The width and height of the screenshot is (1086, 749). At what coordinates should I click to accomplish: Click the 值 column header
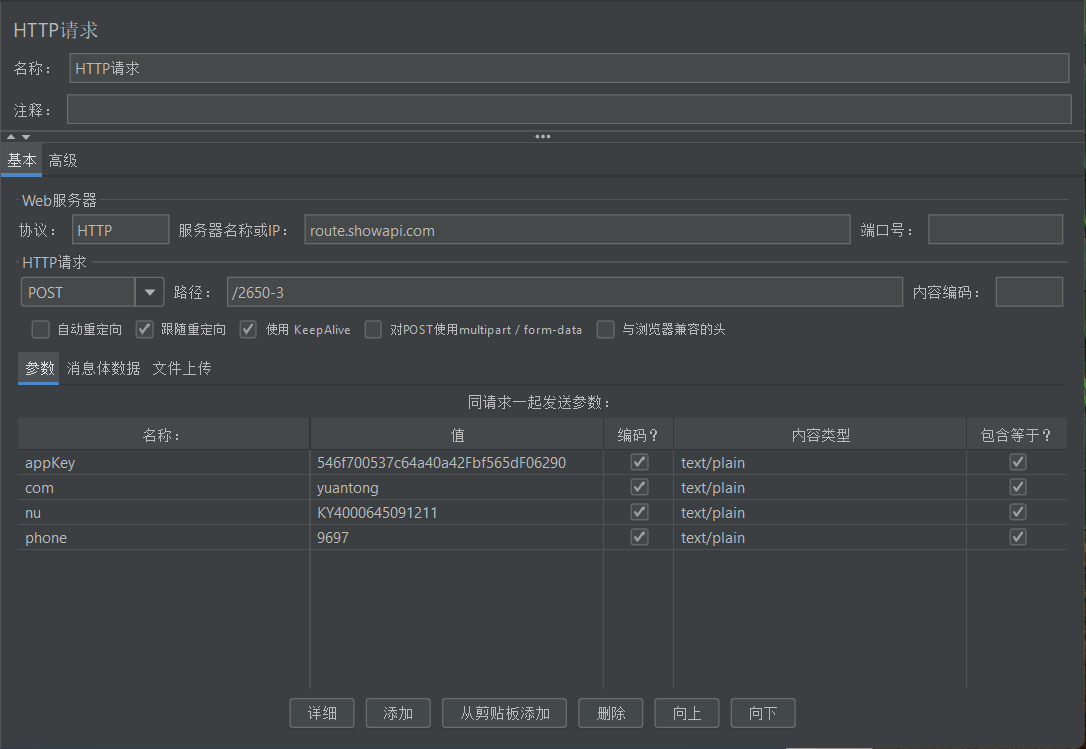pyautogui.click(x=457, y=434)
